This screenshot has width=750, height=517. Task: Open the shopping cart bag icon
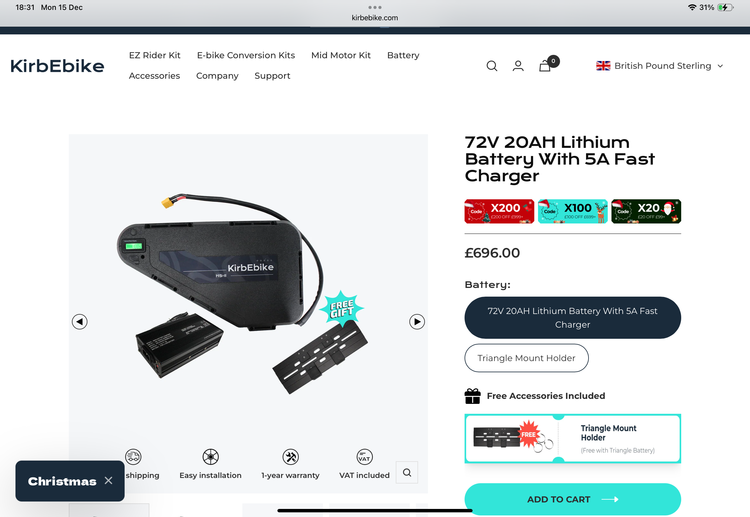[x=545, y=66]
